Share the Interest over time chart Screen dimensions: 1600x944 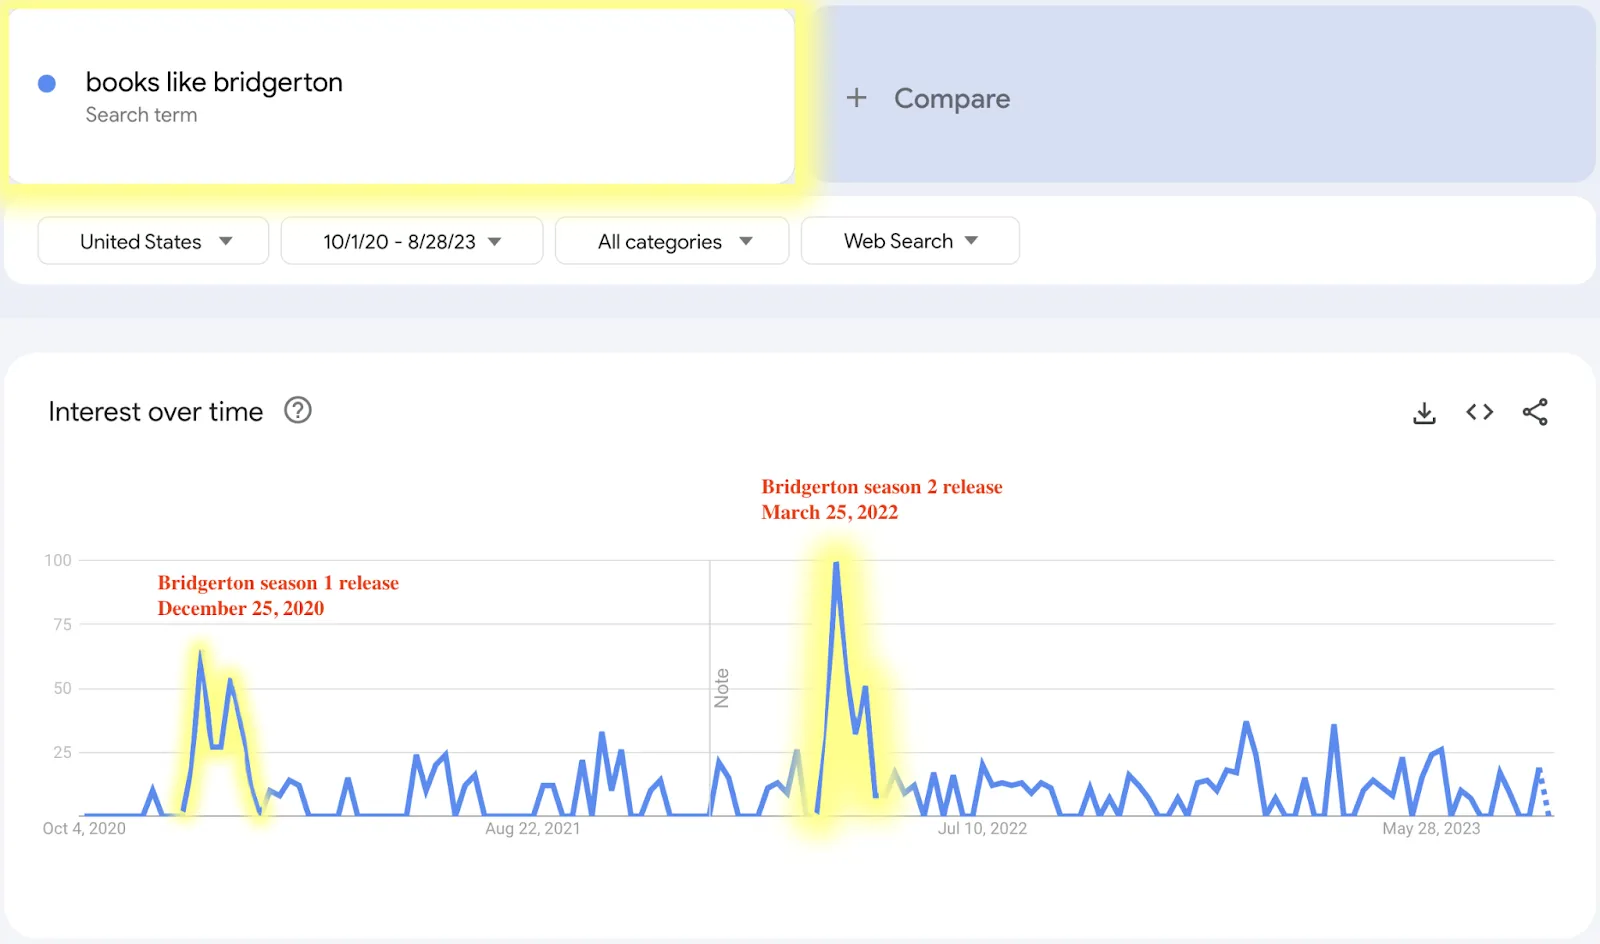[1535, 412]
